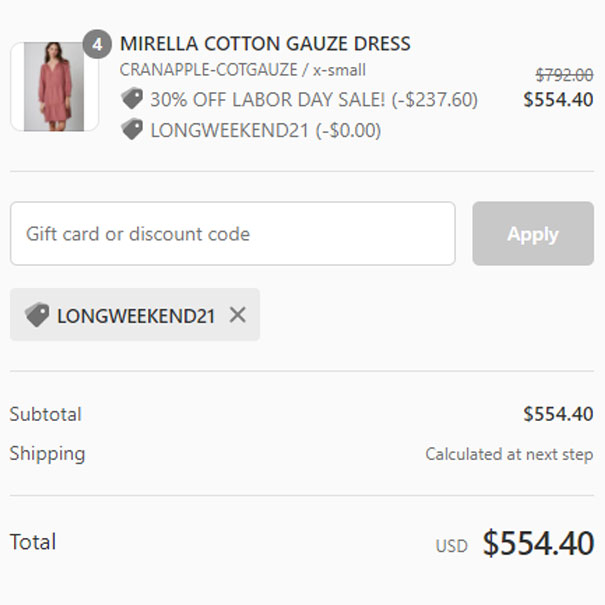Click the quantity badge showing 4
Viewport: 605px width, 605px height.
click(x=96, y=45)
